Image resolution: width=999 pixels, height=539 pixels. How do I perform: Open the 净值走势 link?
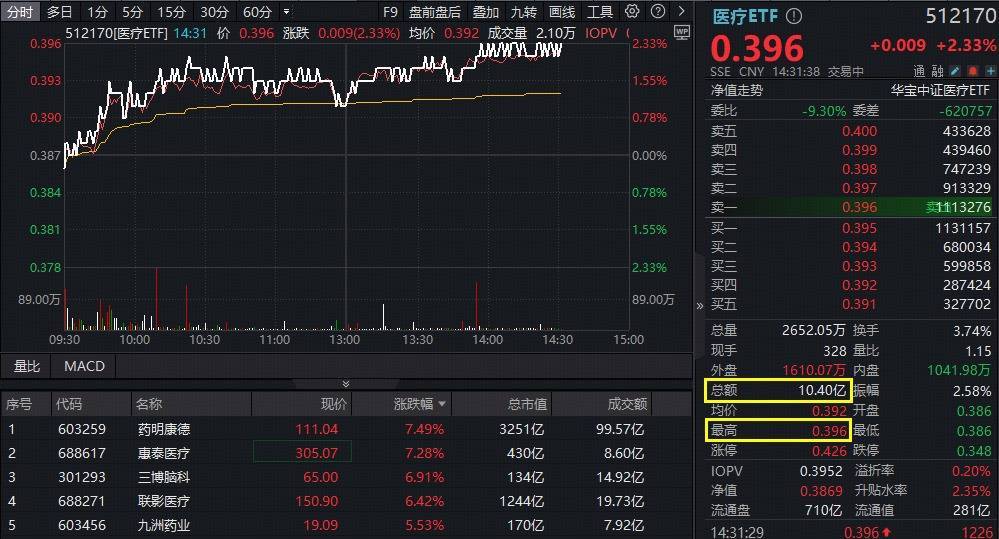click(736, 90)
